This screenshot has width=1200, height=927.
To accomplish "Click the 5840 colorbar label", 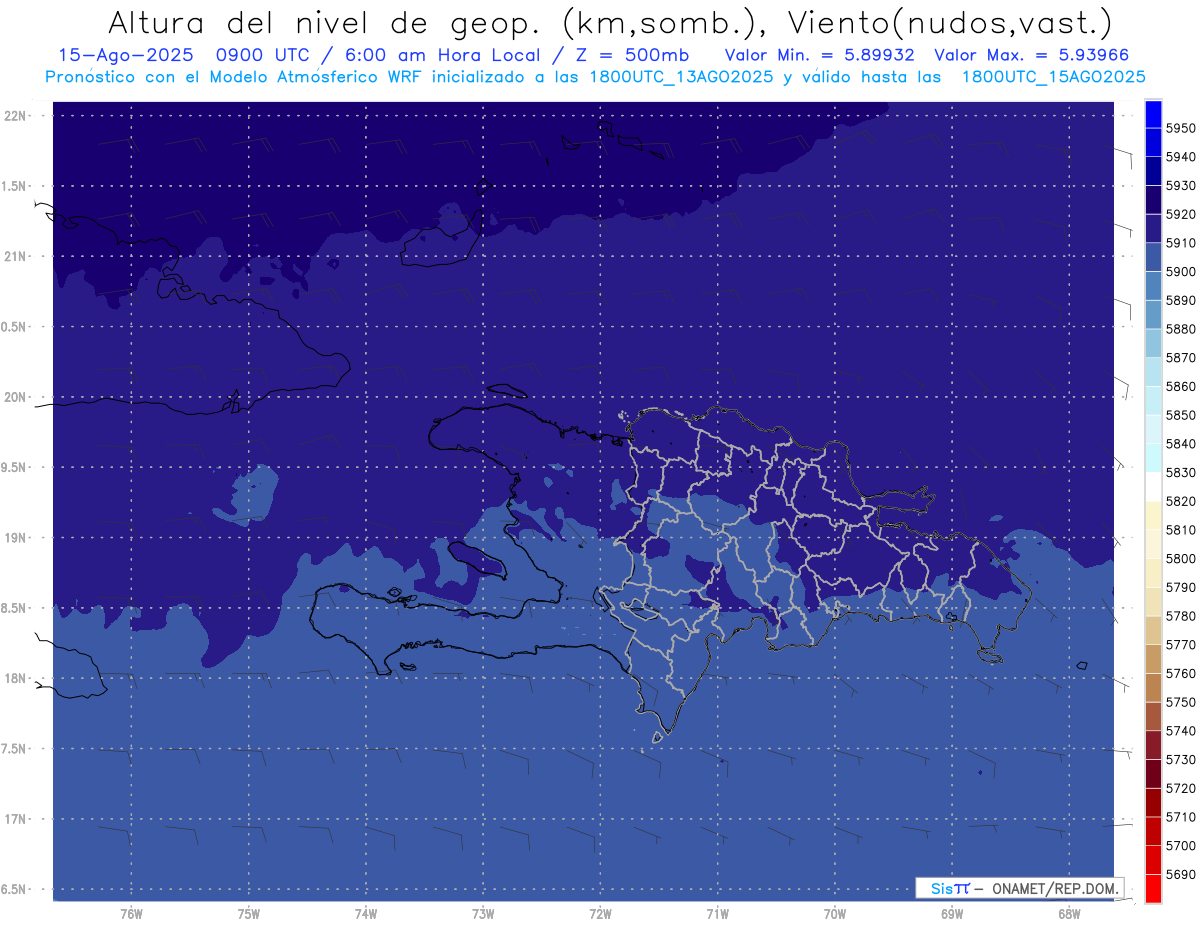I will (x=1180, y=444).
